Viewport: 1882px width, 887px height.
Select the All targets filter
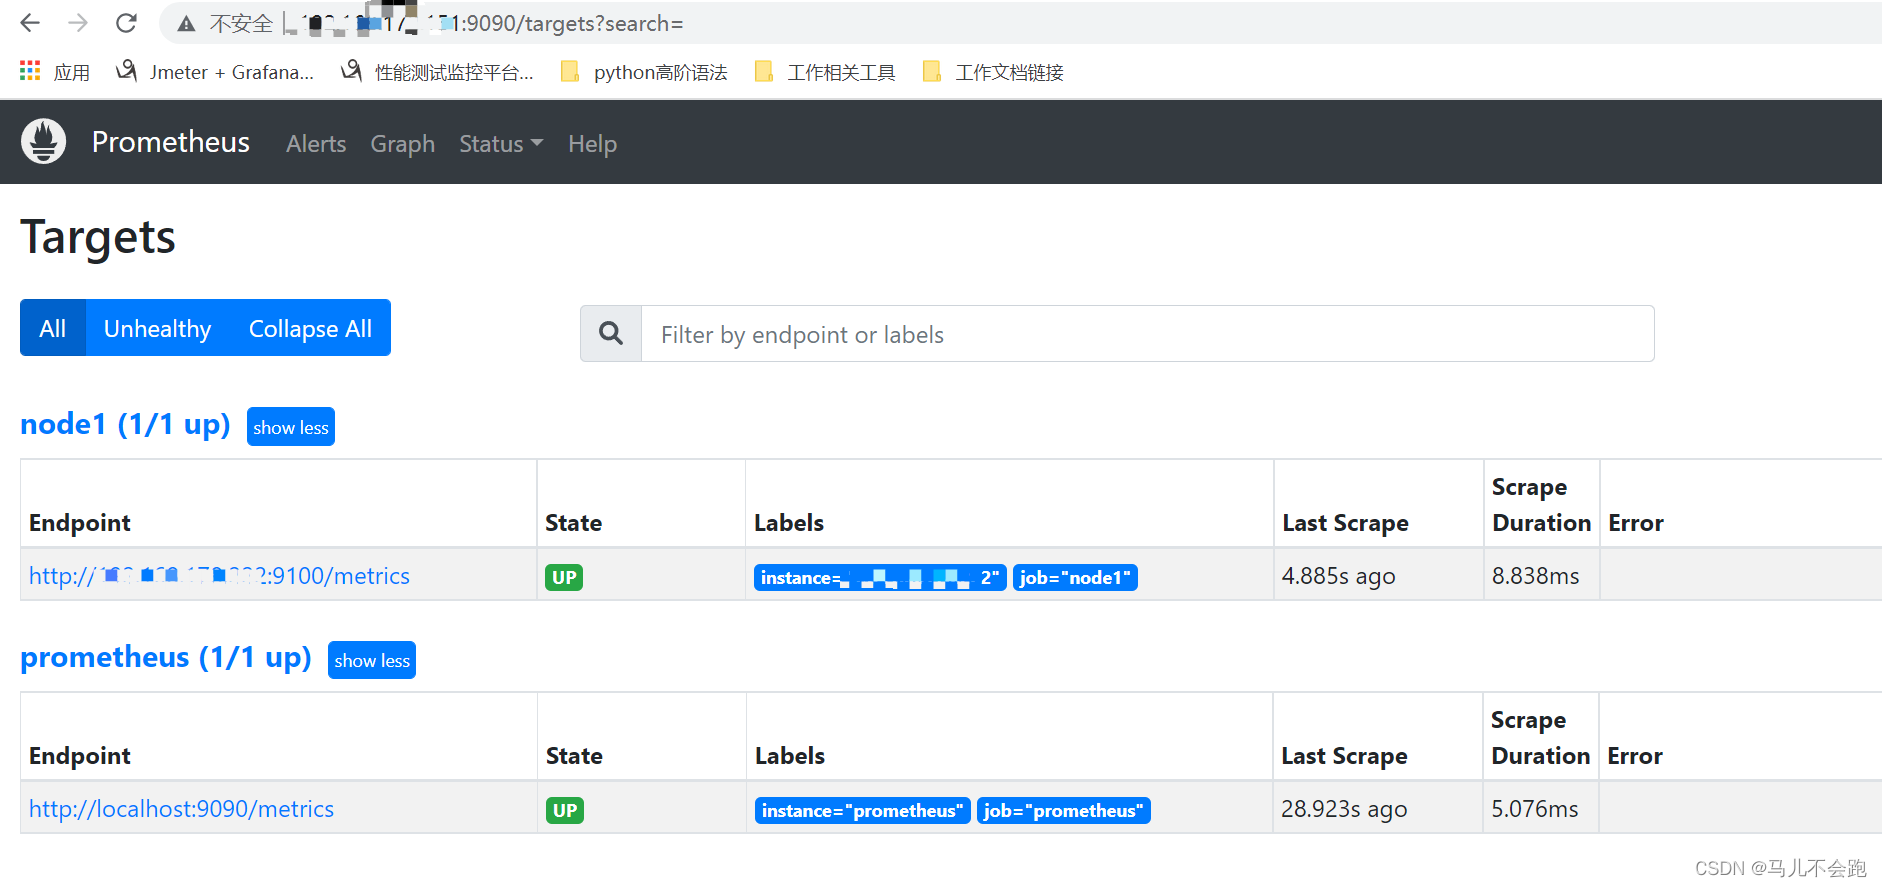53,328
